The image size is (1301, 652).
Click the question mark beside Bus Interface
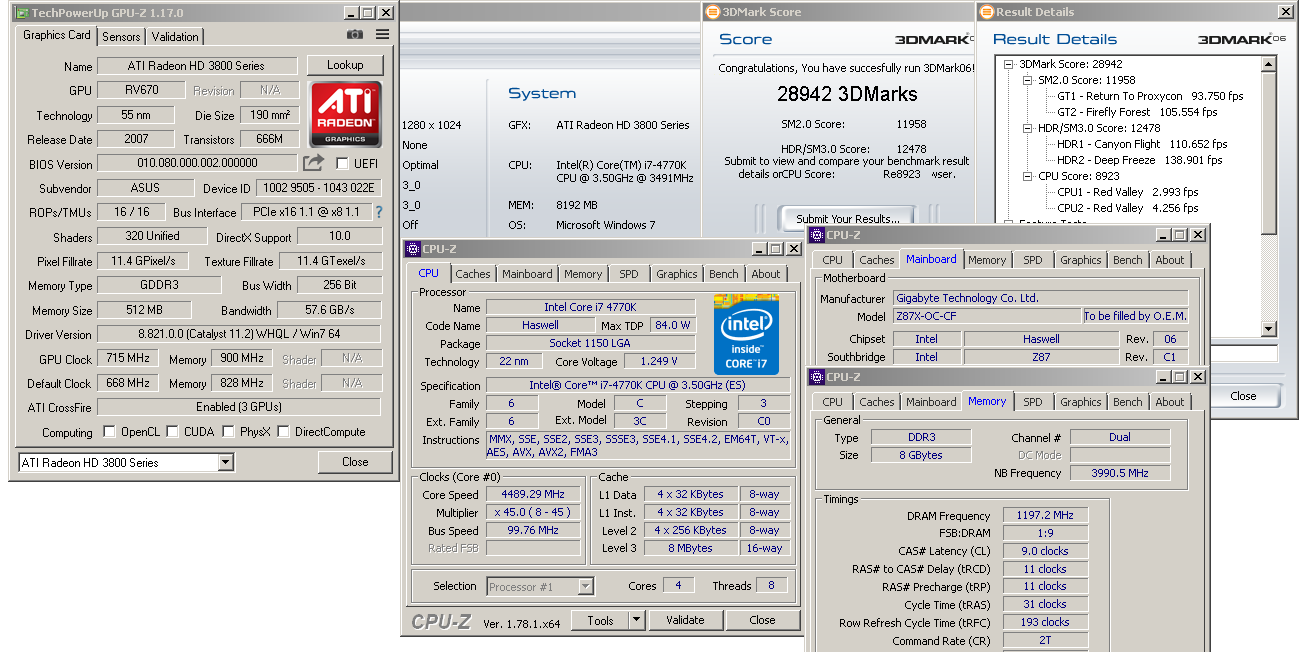379,212
